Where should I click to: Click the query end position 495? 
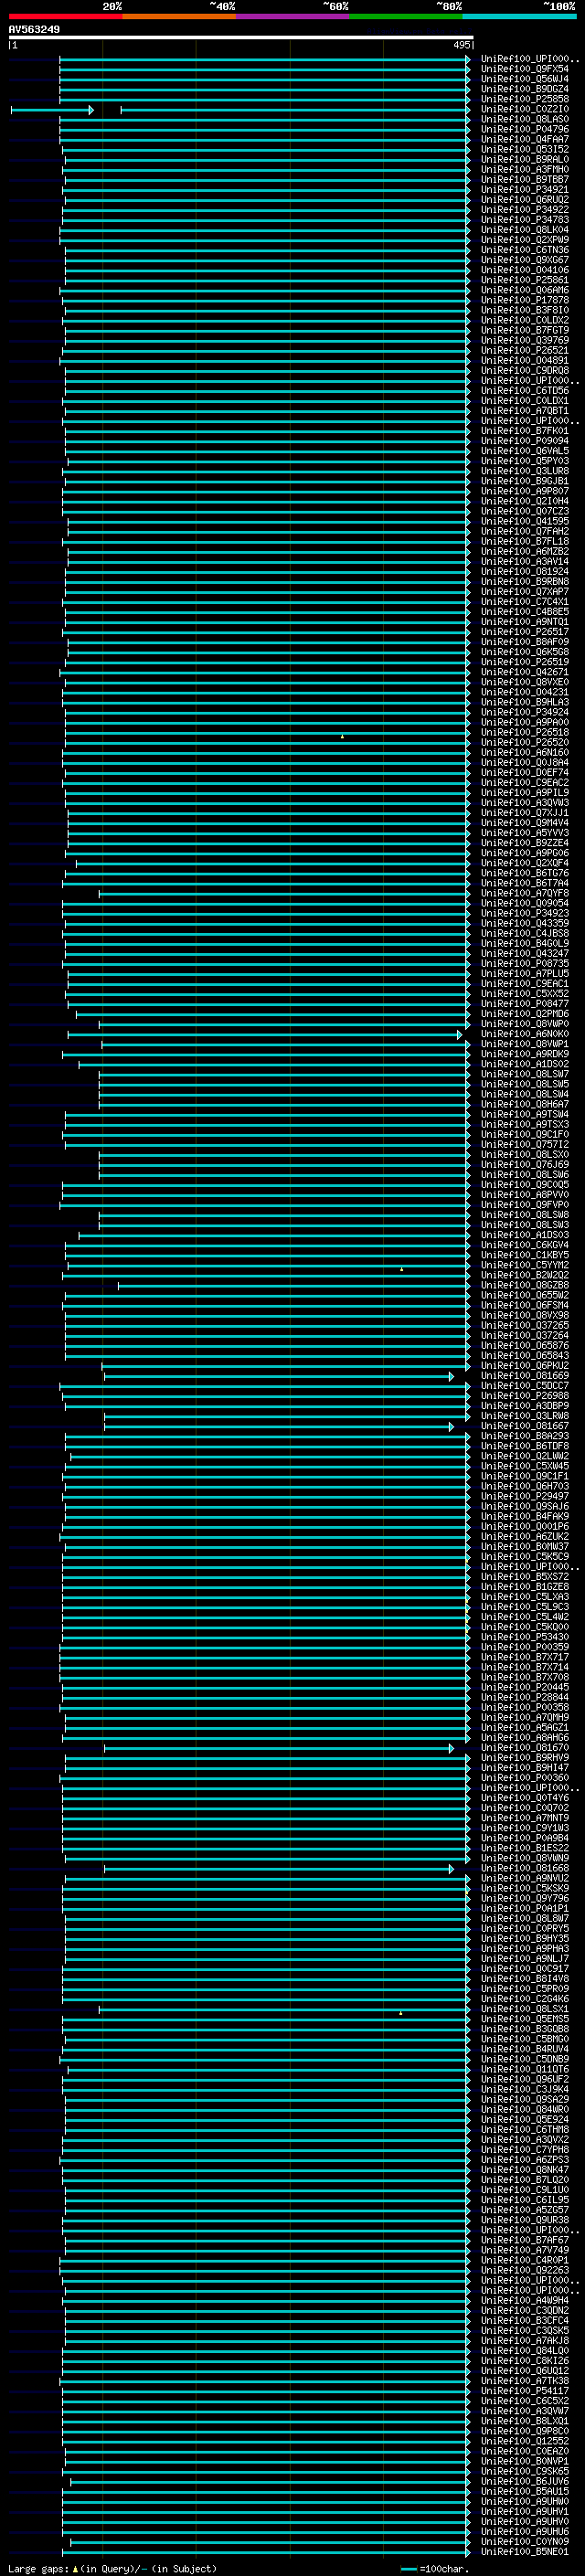(461, 45)
